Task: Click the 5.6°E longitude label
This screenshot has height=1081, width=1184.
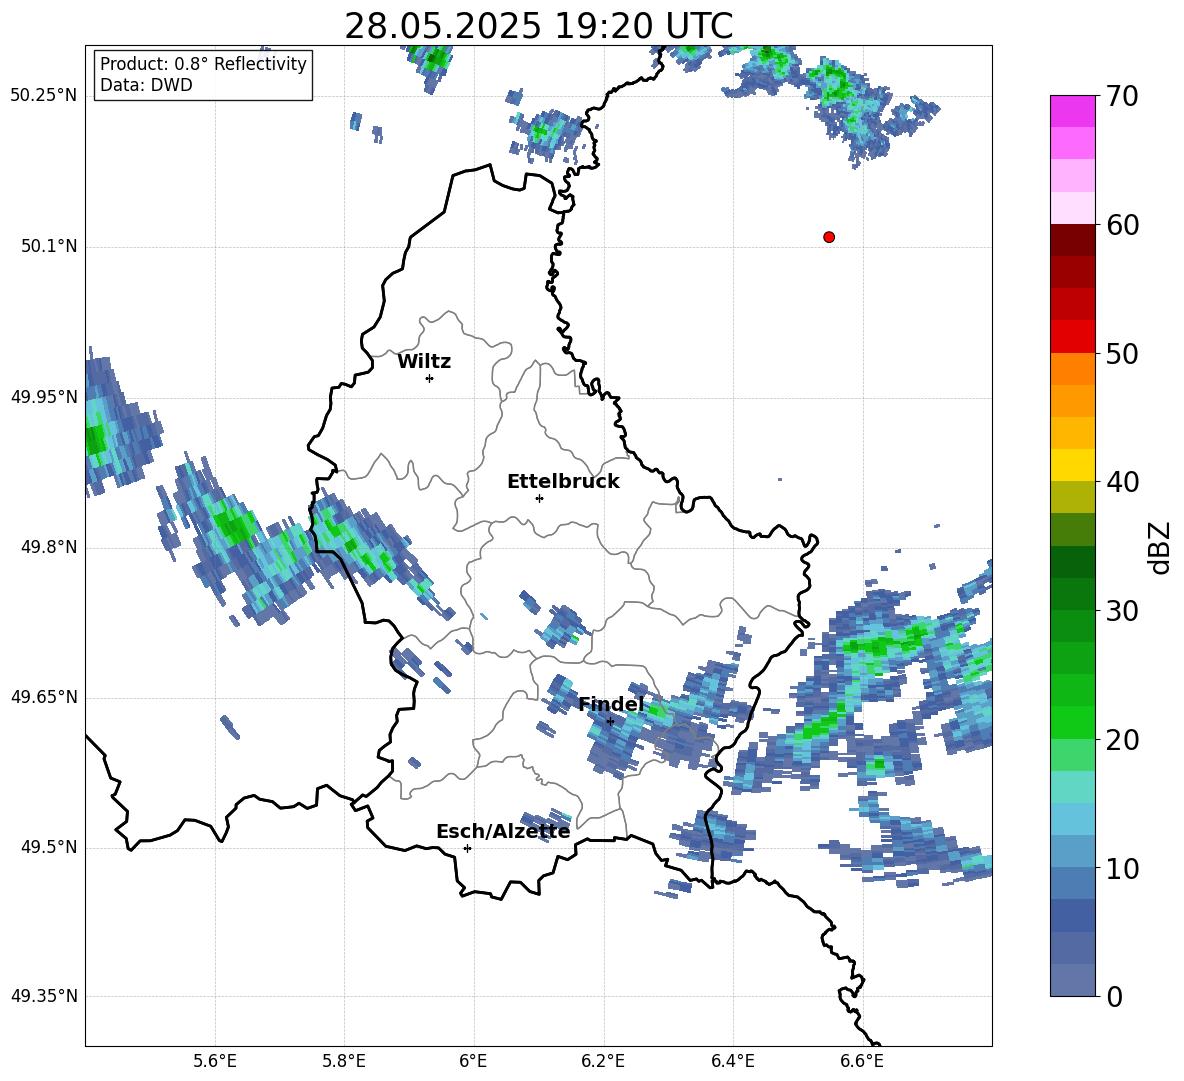Action: (215, 1061)
